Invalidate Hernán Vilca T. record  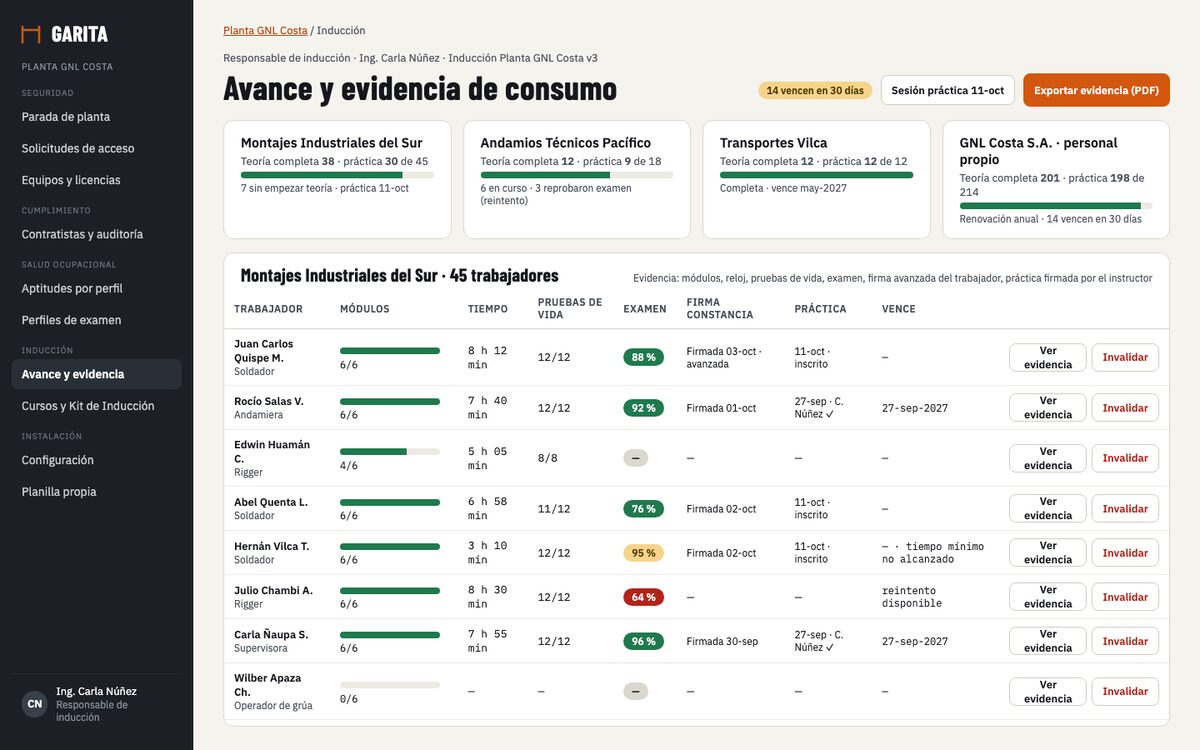point(1125,553)
